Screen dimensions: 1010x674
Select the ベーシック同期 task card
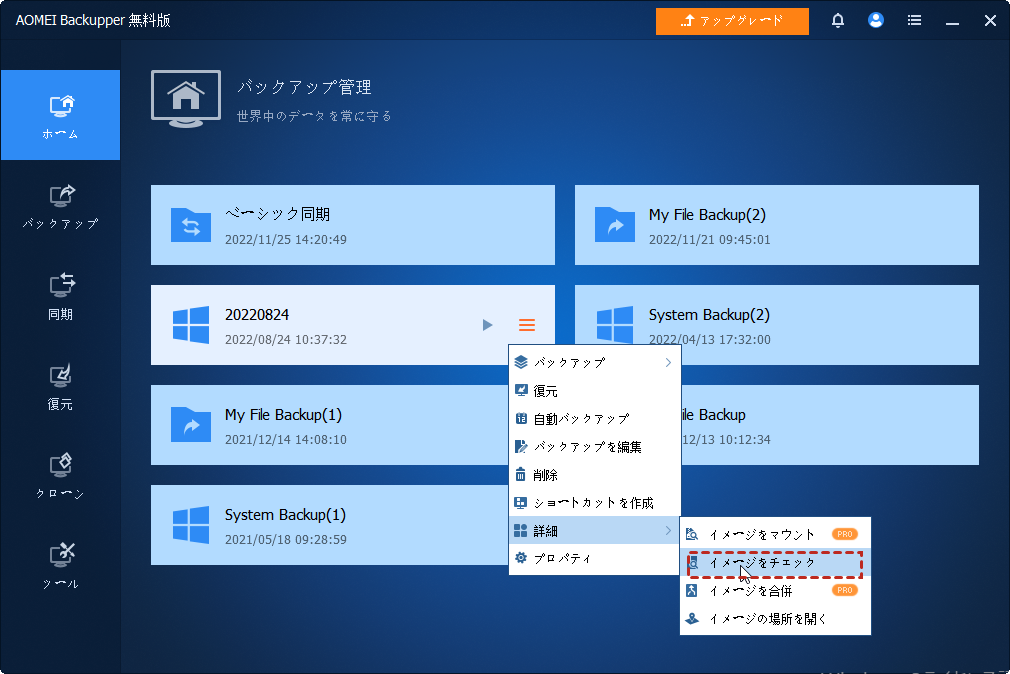353,225
